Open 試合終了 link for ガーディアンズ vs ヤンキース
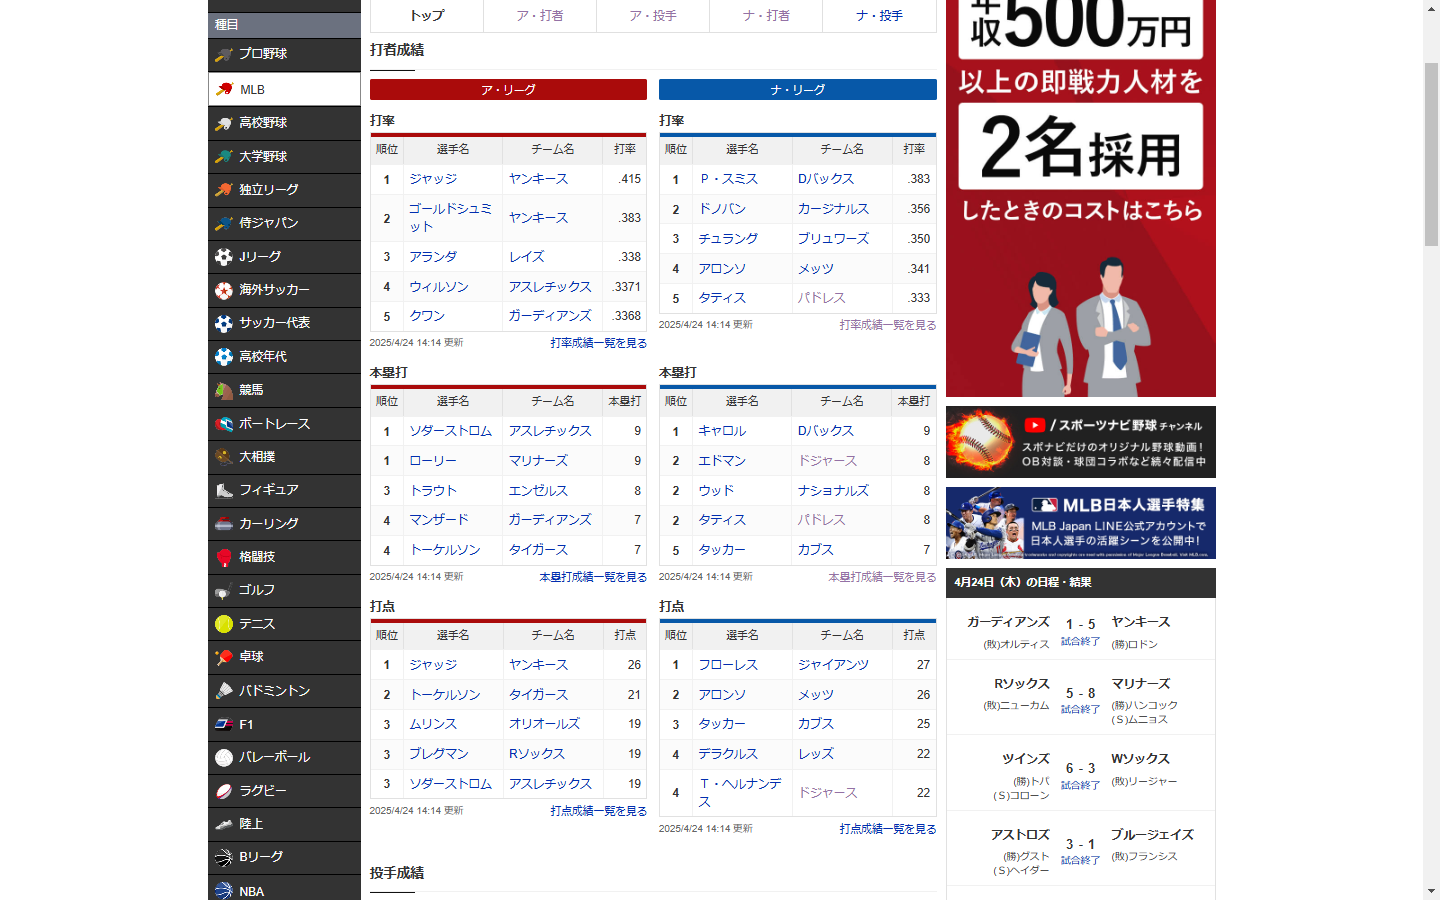1440x900 pixels. click(1080, 642)
